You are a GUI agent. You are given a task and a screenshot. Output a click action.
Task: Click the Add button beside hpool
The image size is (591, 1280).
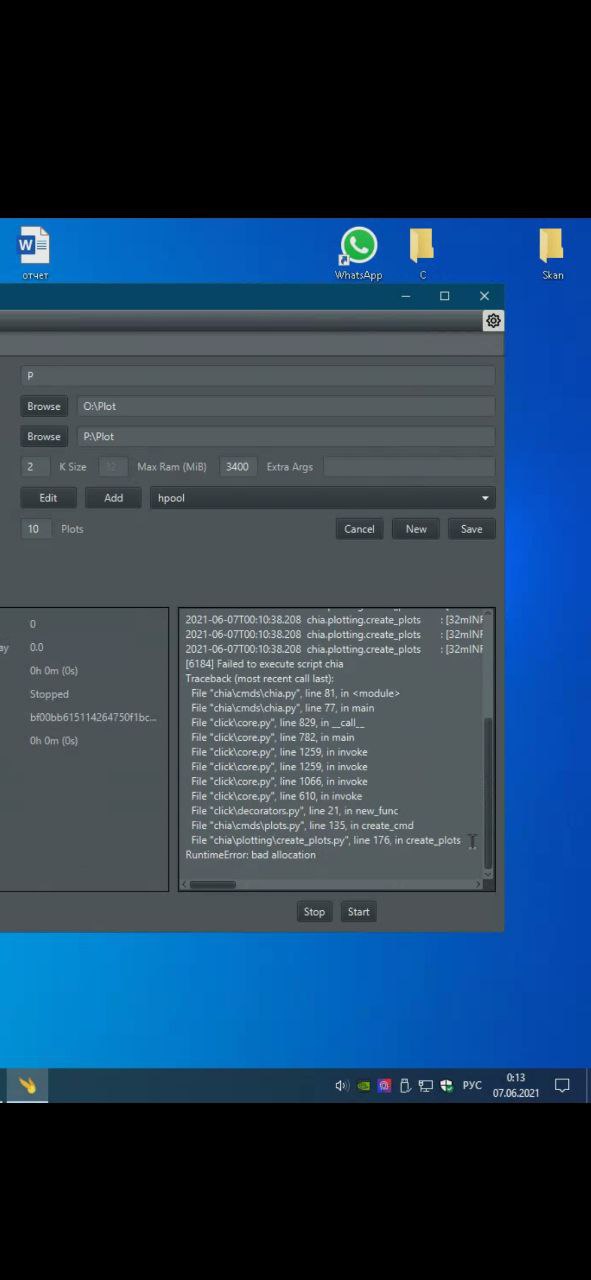pos(114,498)
